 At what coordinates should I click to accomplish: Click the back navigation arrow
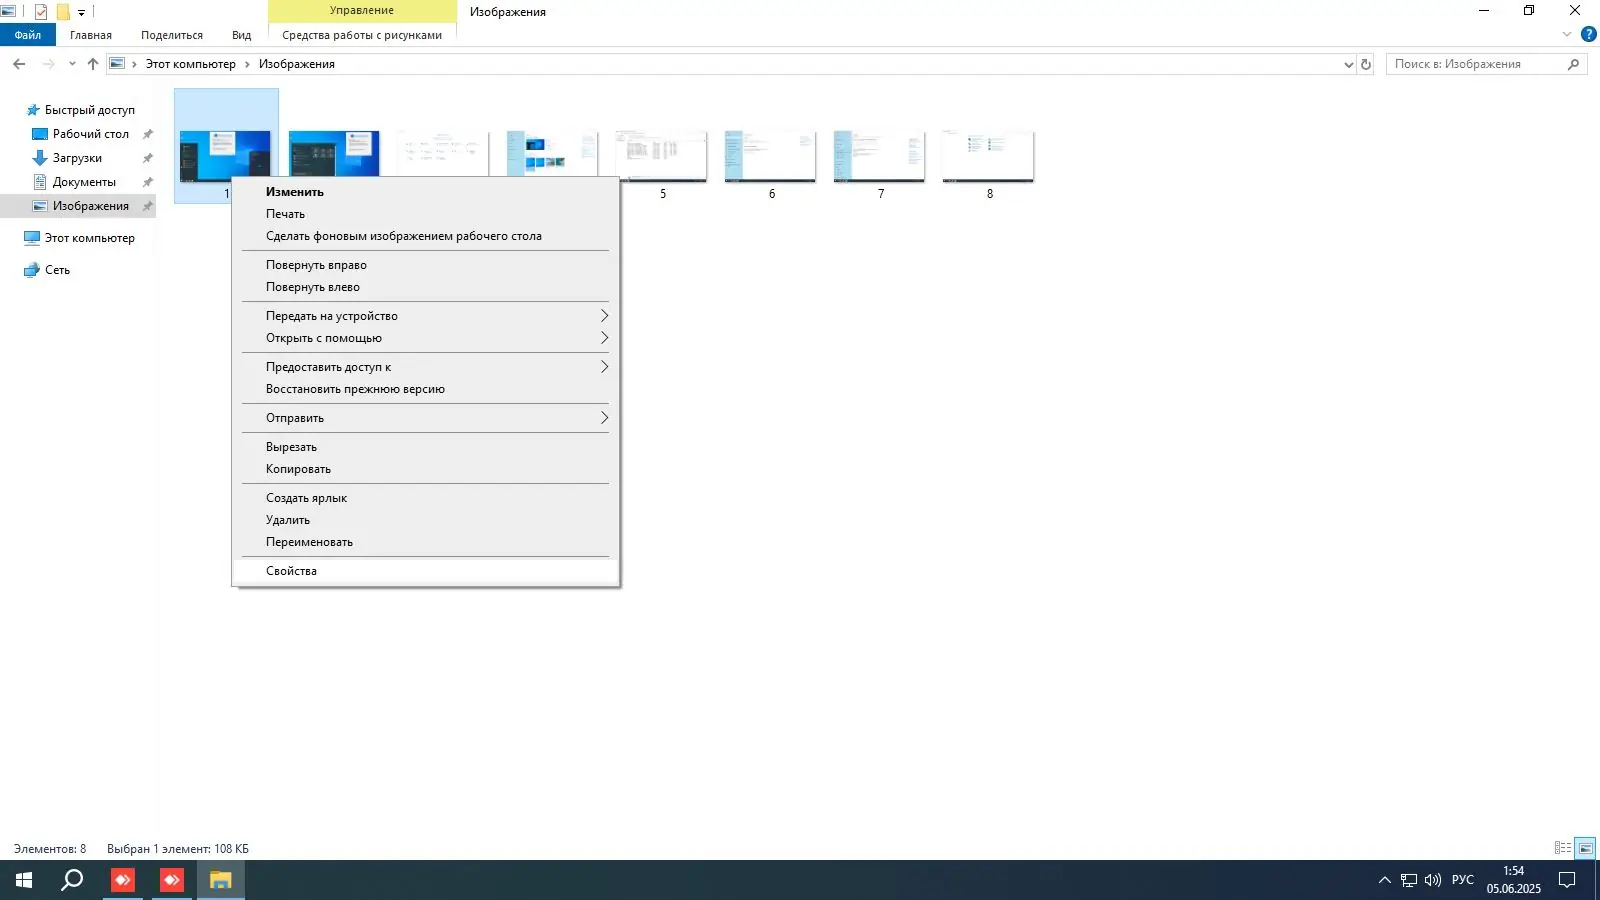pyautogui.click(x=19, y=63)
